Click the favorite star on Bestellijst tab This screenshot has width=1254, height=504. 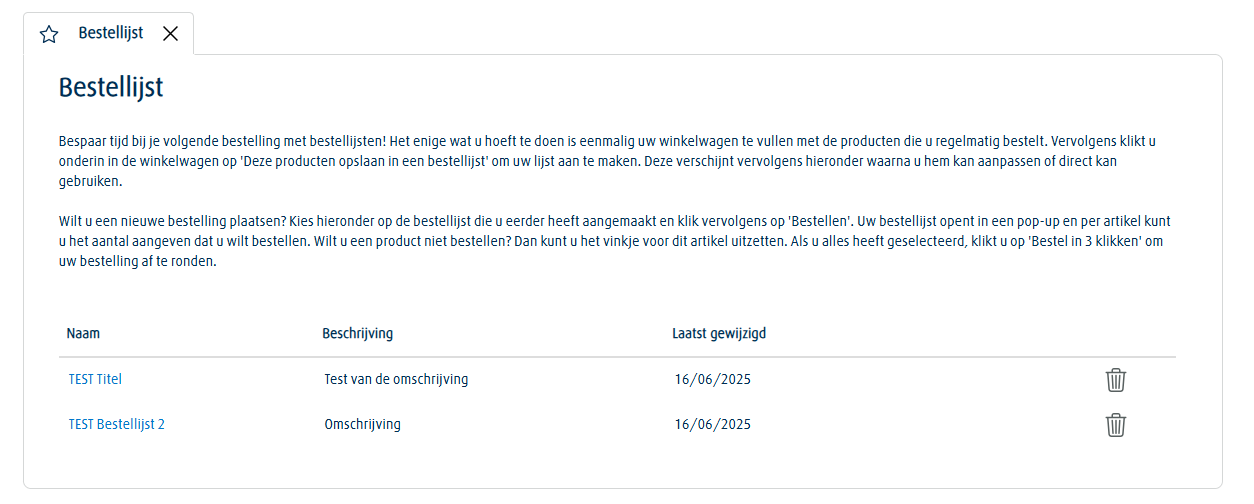pyautogui.click(x=49, y=34)
